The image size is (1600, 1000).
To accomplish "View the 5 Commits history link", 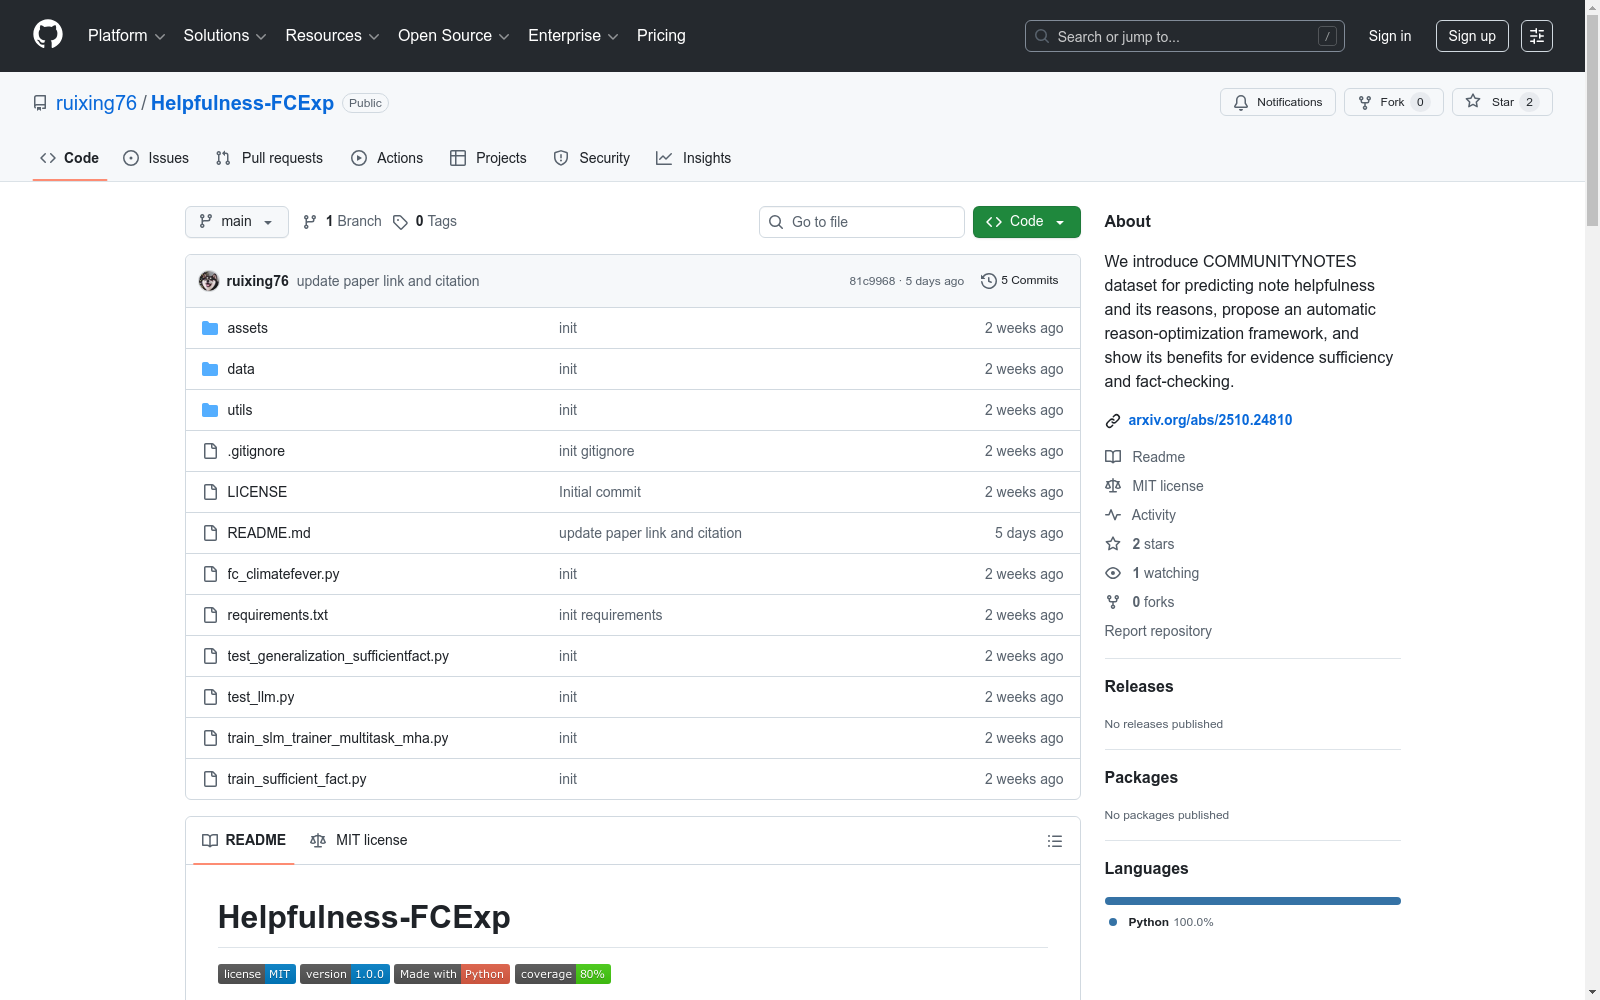I will pyautogui.click(x=1020, y=281).
